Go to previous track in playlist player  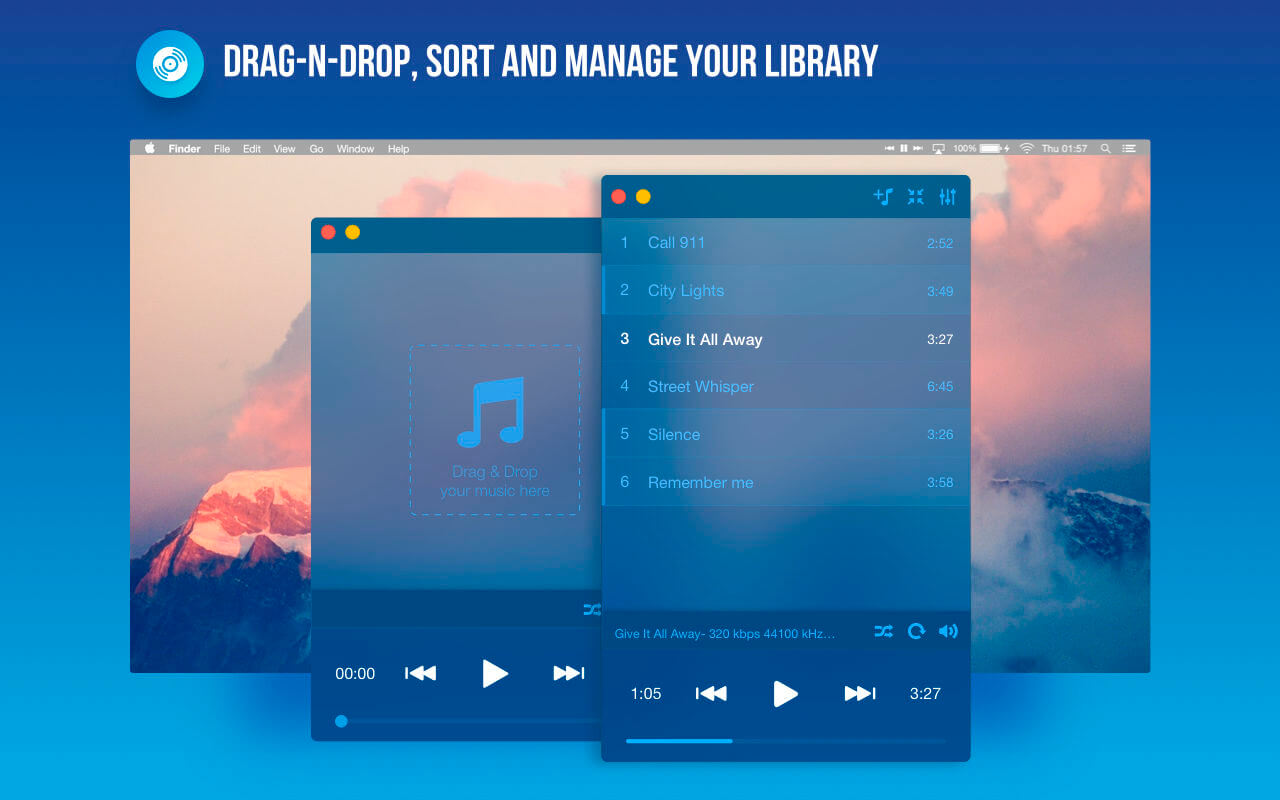(711, 693)
